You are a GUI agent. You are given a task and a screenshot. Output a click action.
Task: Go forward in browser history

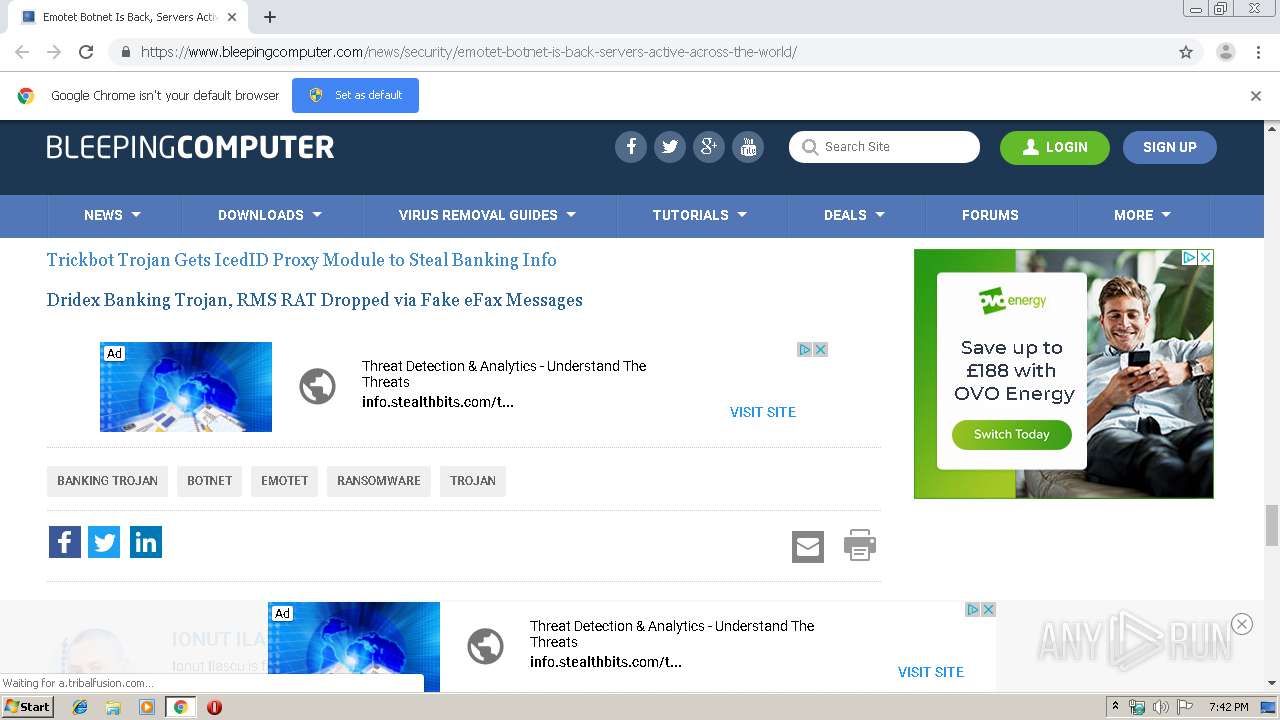54,52
